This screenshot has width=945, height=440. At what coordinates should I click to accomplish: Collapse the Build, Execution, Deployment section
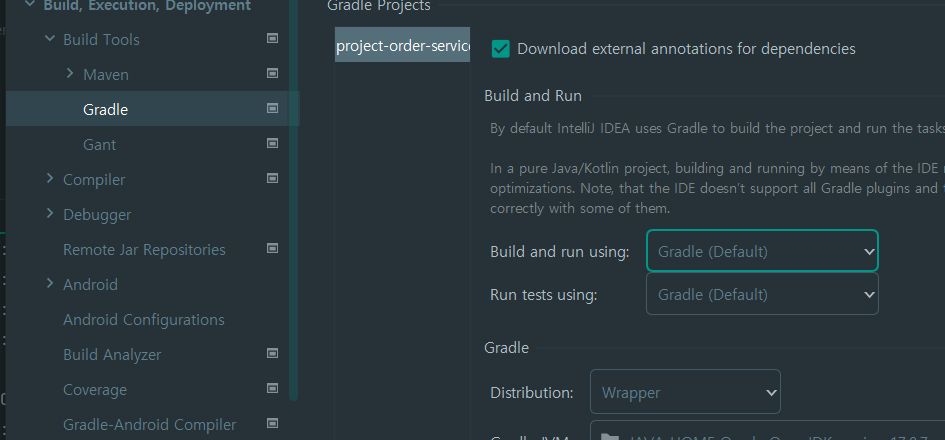tap(30, 5)
